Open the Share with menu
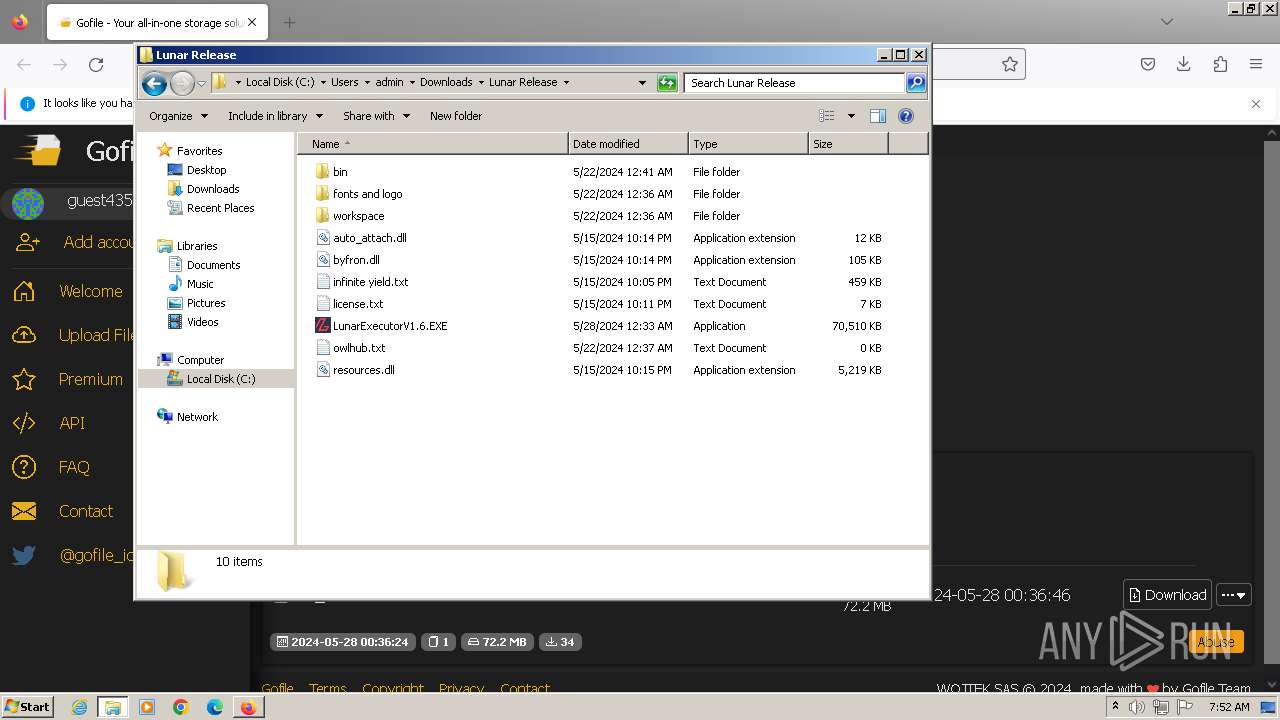This screenshot has height=720, width=1280. 376,116
